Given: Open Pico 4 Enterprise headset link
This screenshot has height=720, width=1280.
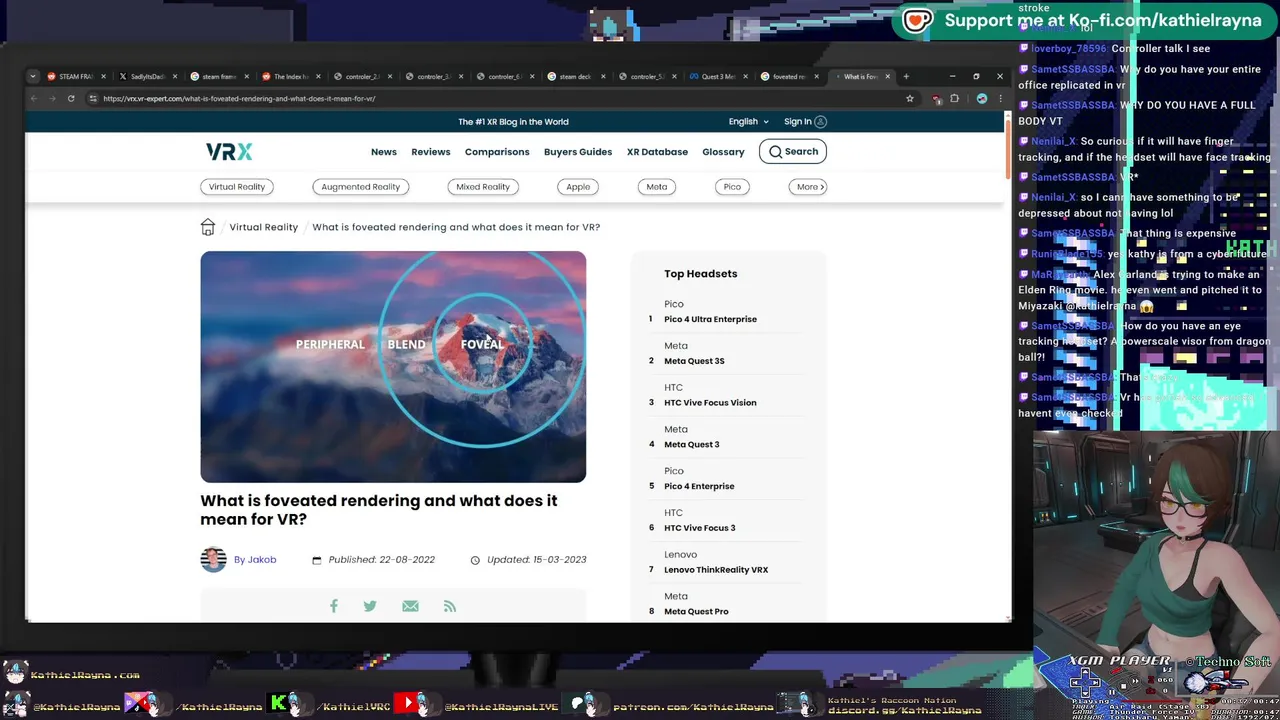Looking at the screenshot, I should click(699, 486).
